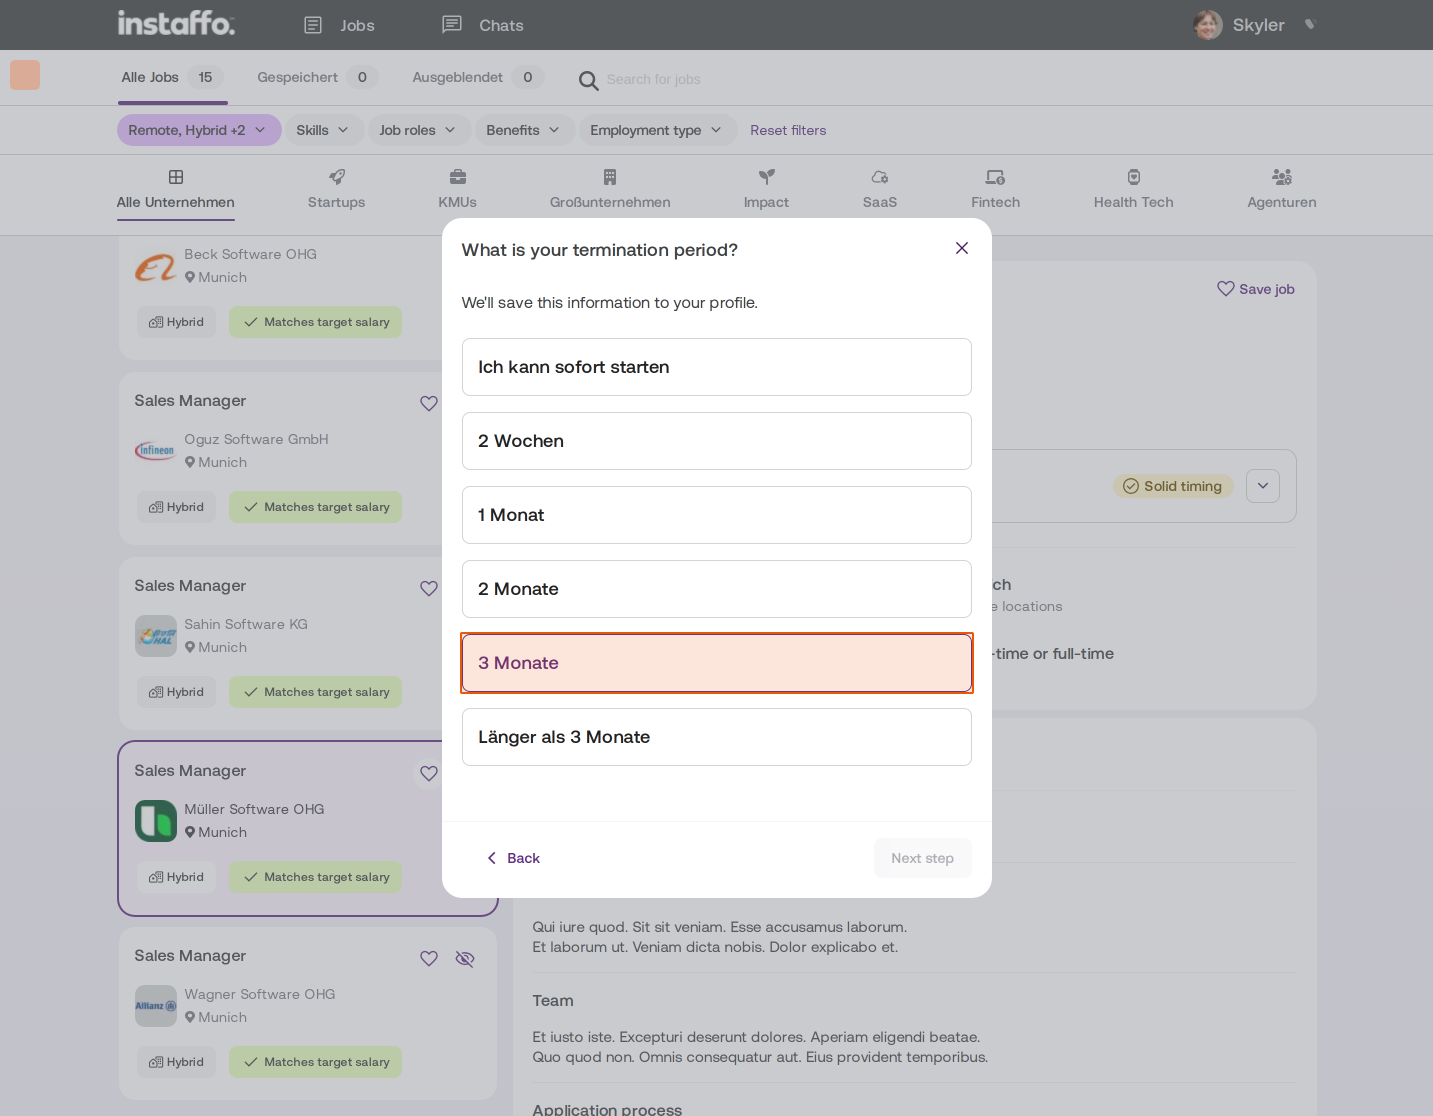Expand the Job roles filter

click(x=418, y=130)
